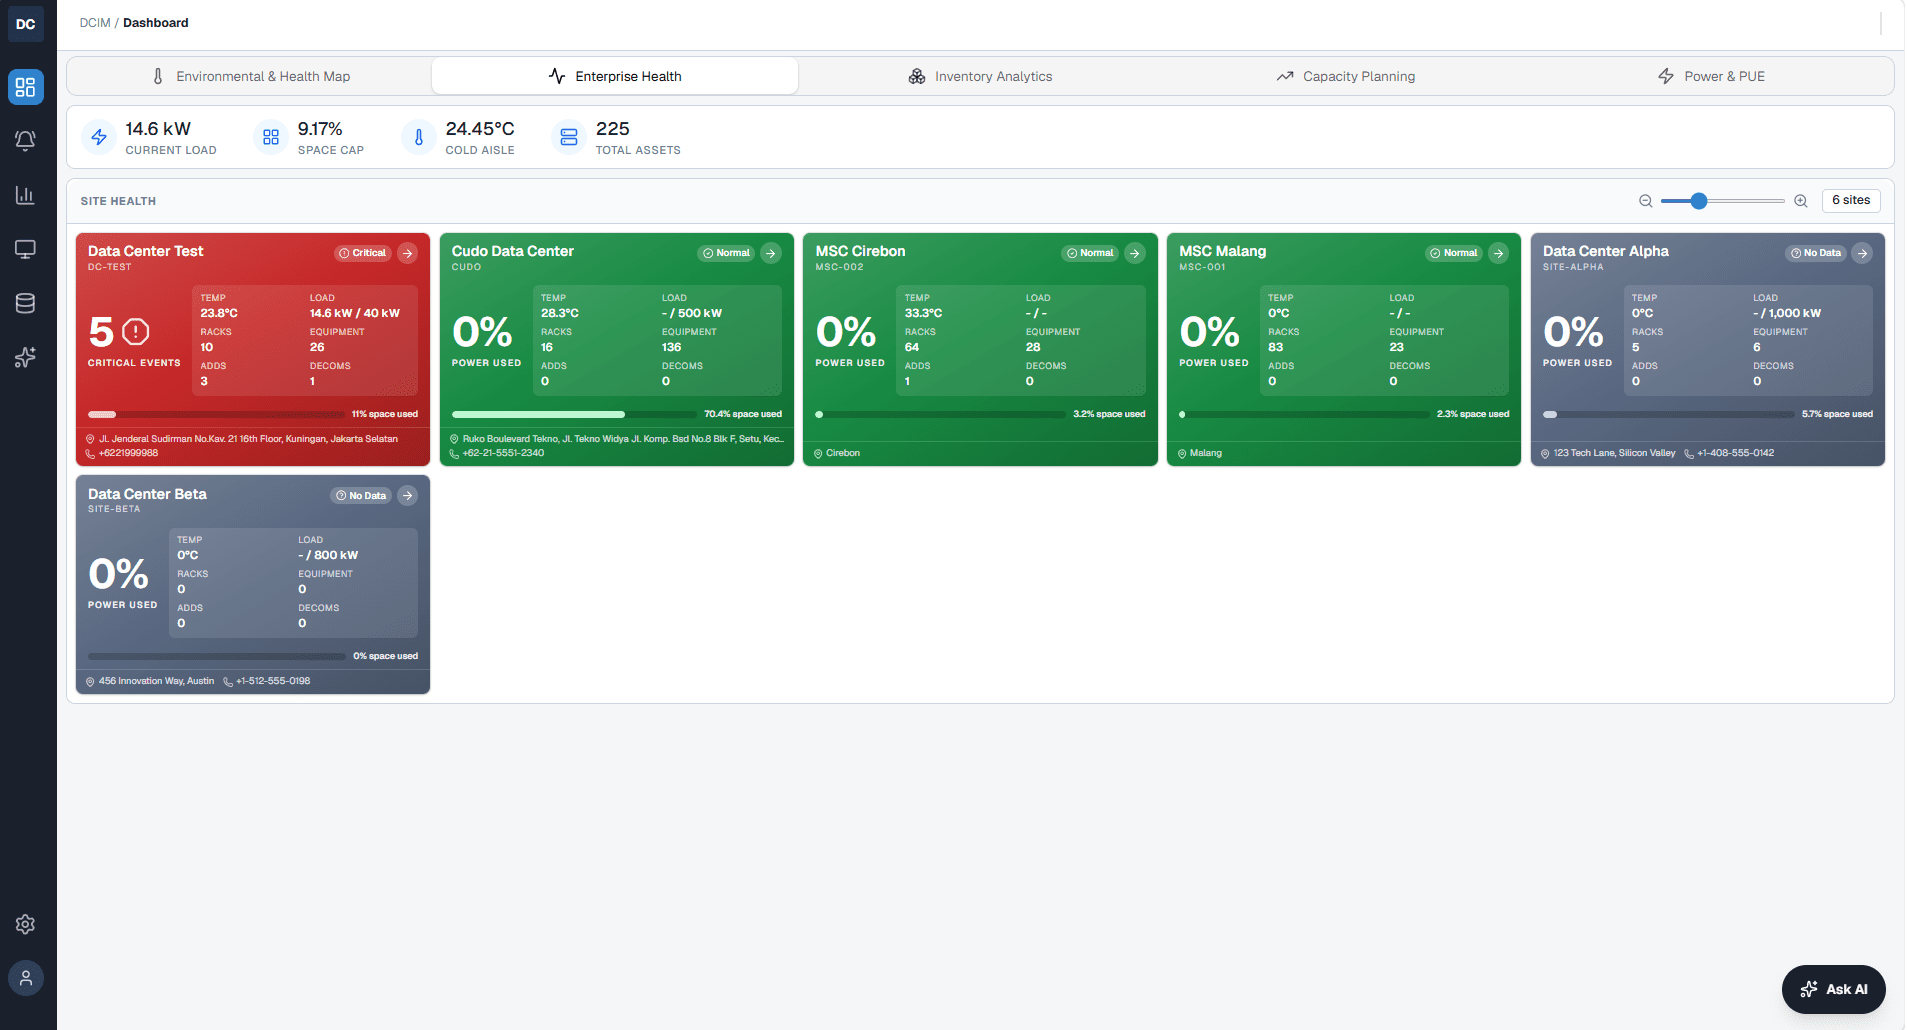The width and height of the screenshot is (1907, 1030).
Task: Click the cold aisle thermometer icon
Action: (x=419, y=137)
